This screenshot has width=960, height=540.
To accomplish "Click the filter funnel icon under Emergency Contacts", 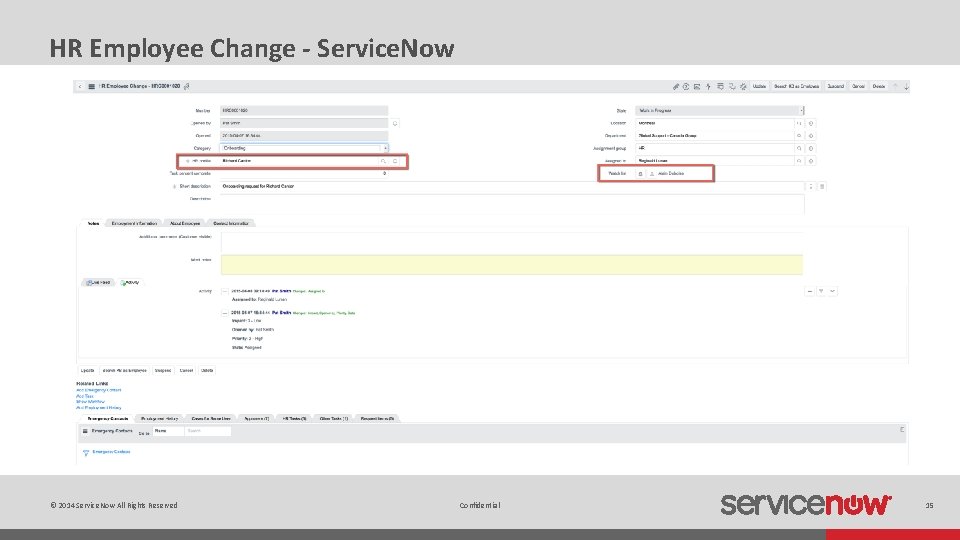I will tap(86, 452).
